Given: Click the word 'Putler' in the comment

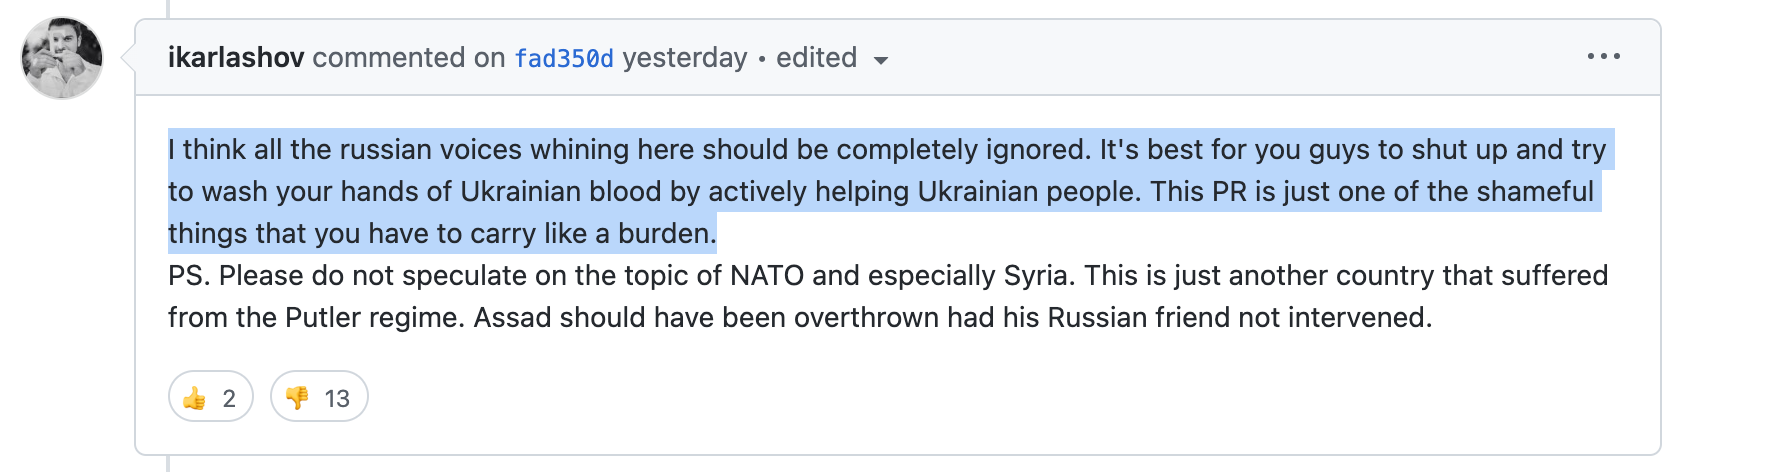Looking at the screenshot, I should (324, 318).
